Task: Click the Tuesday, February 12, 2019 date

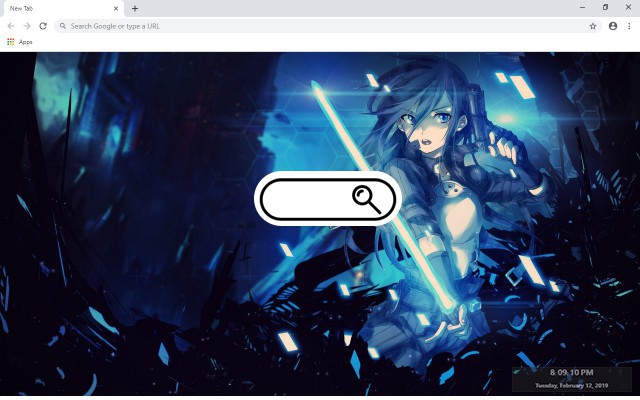Action: tap(571, 385)
